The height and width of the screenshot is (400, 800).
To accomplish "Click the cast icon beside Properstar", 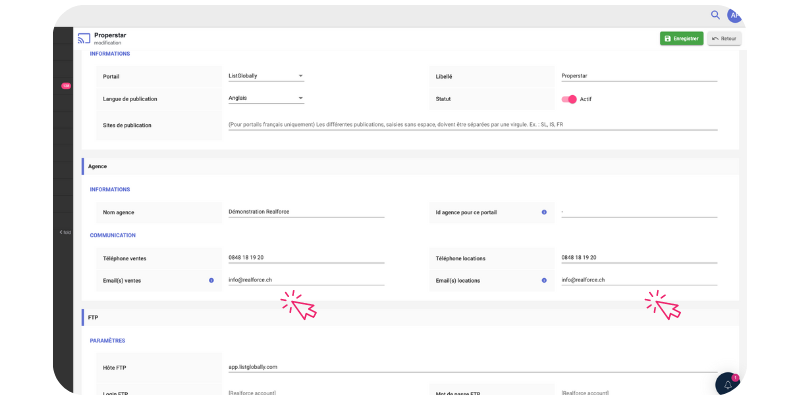I will (x=84, y=38).
